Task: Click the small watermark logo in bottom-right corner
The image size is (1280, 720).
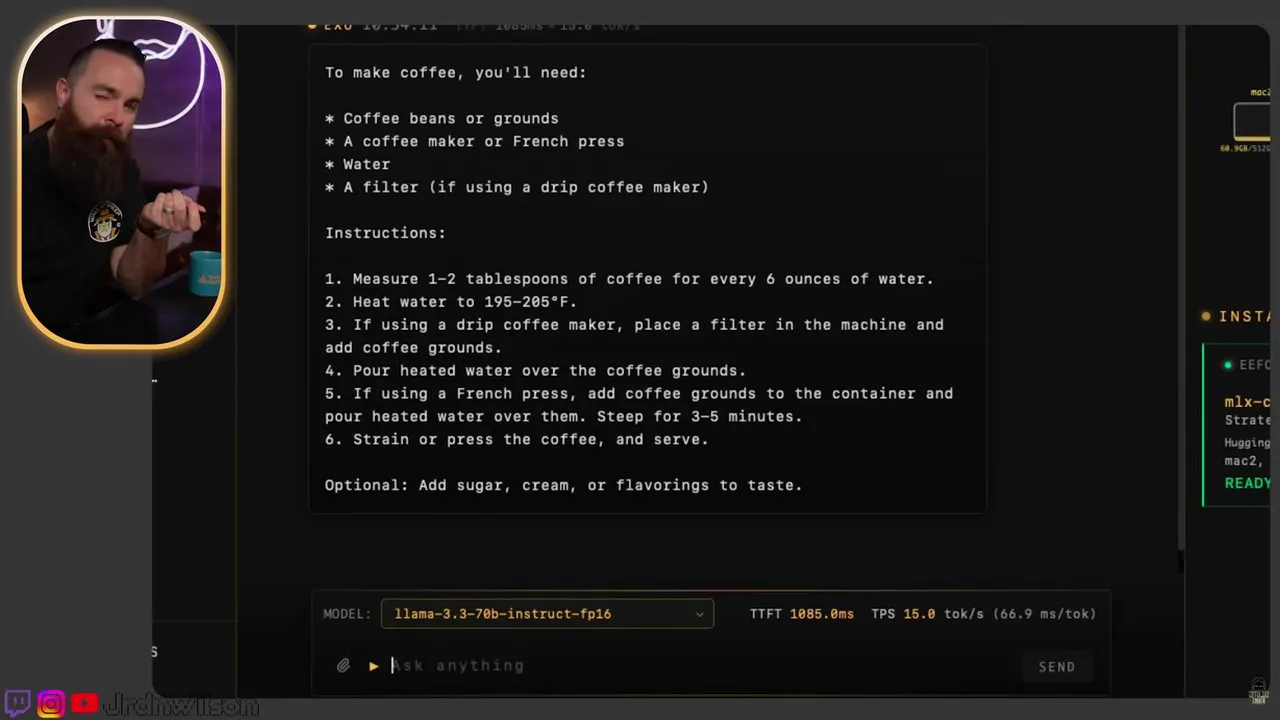Action: [1259, 692]
